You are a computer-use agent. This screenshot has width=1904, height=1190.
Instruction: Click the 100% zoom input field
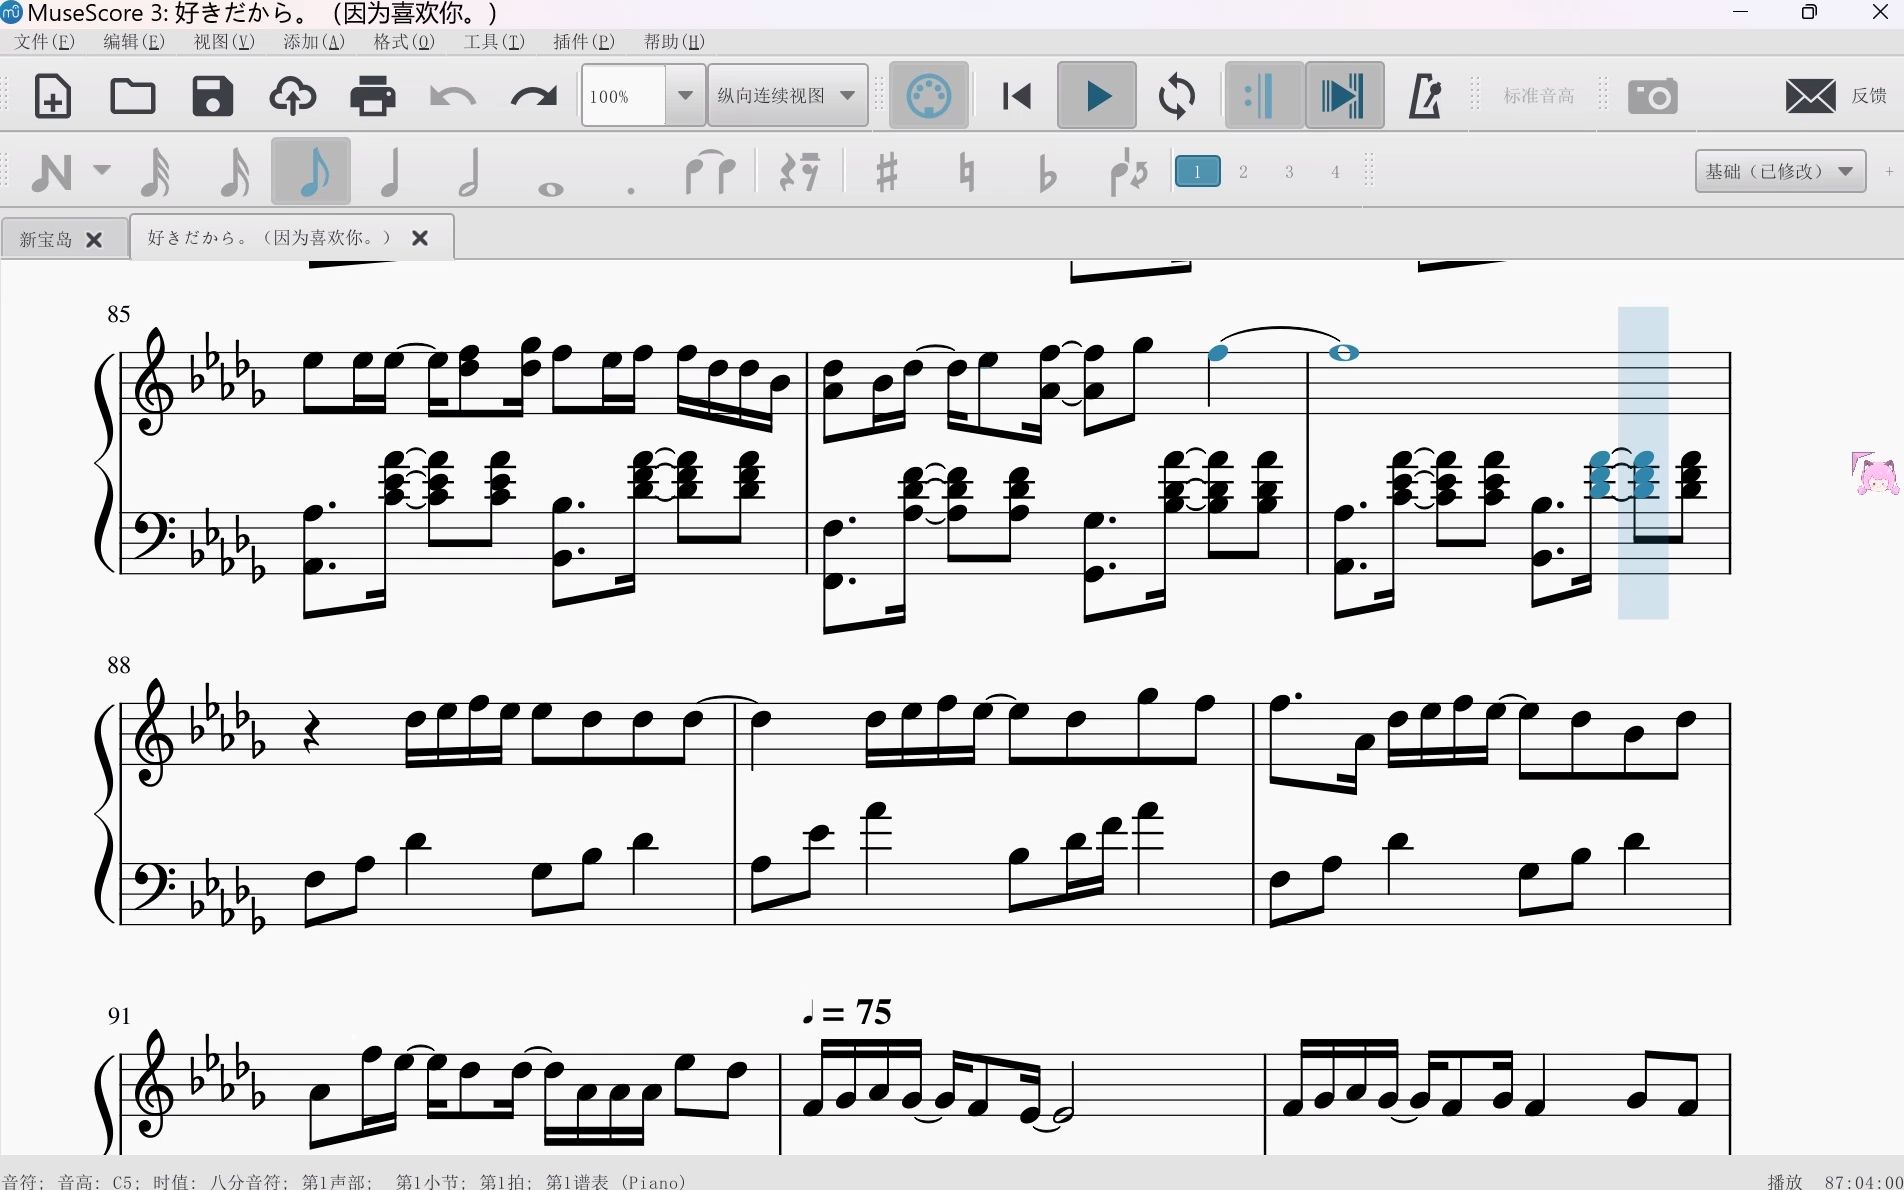(624, 96)
